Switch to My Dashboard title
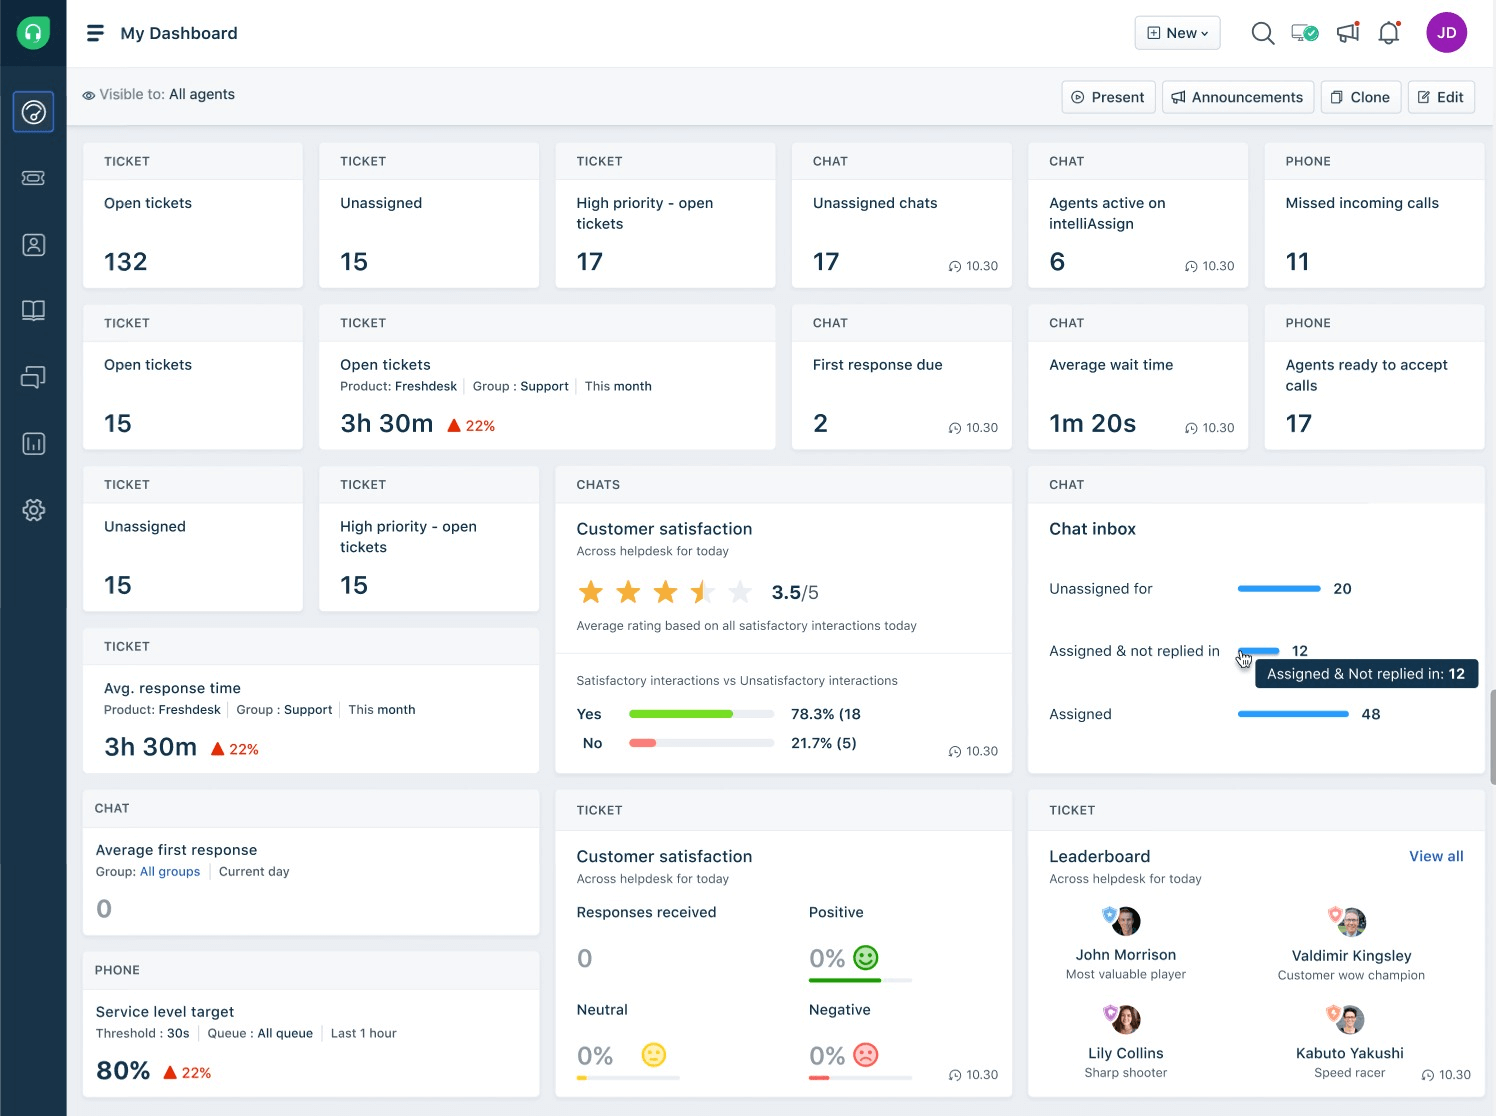The width and height of the screenshot is (1500, 1116). click(x=178, y=33)
